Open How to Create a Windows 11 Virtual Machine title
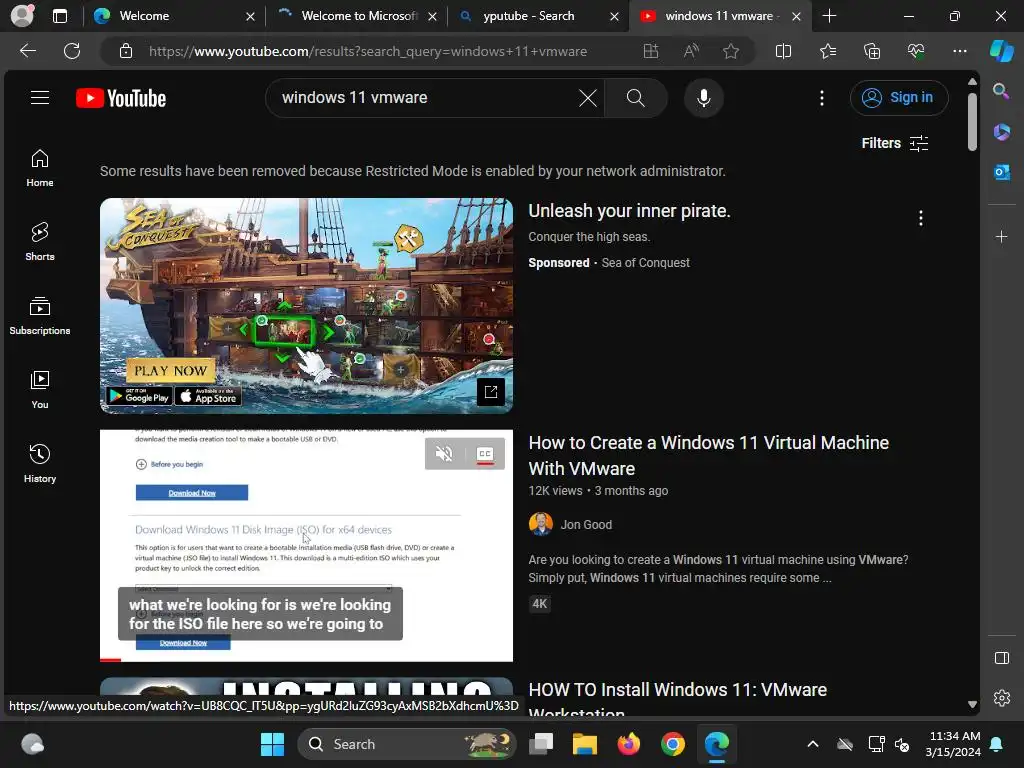Viewport: 1024px width, 768px height. [x=709, y=455]
